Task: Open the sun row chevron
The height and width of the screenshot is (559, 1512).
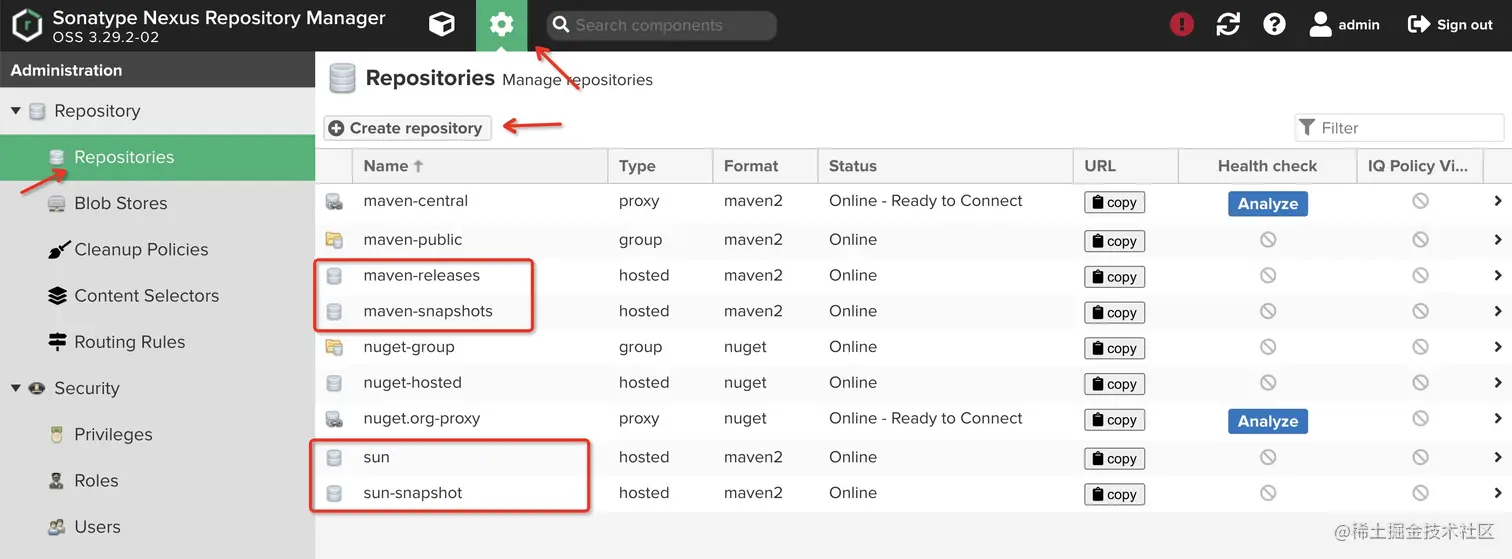Action: pos(1497,457)
